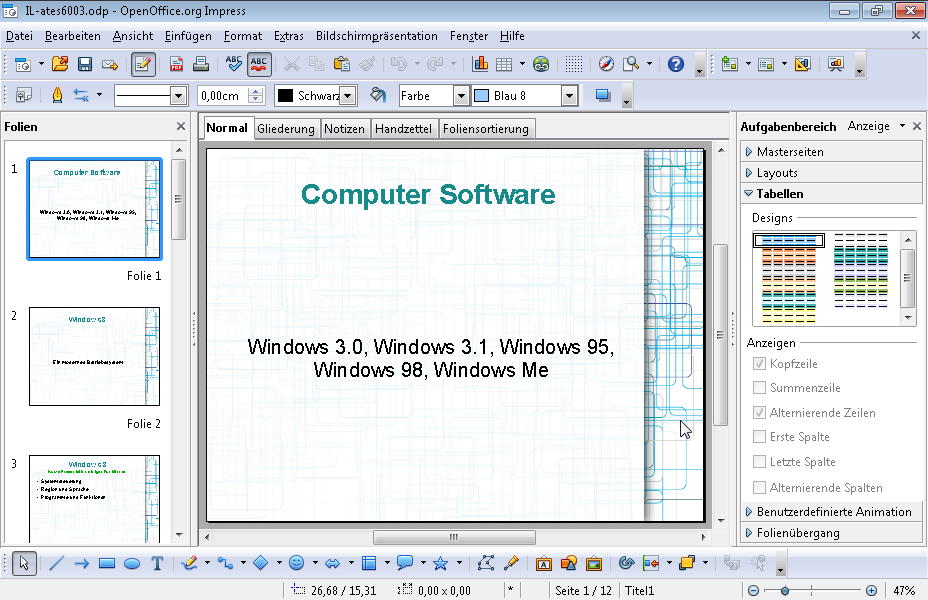The height and width of the screenshot is (600, 928).
Task: Open the Bearbeiten menu
Action: 73,36
